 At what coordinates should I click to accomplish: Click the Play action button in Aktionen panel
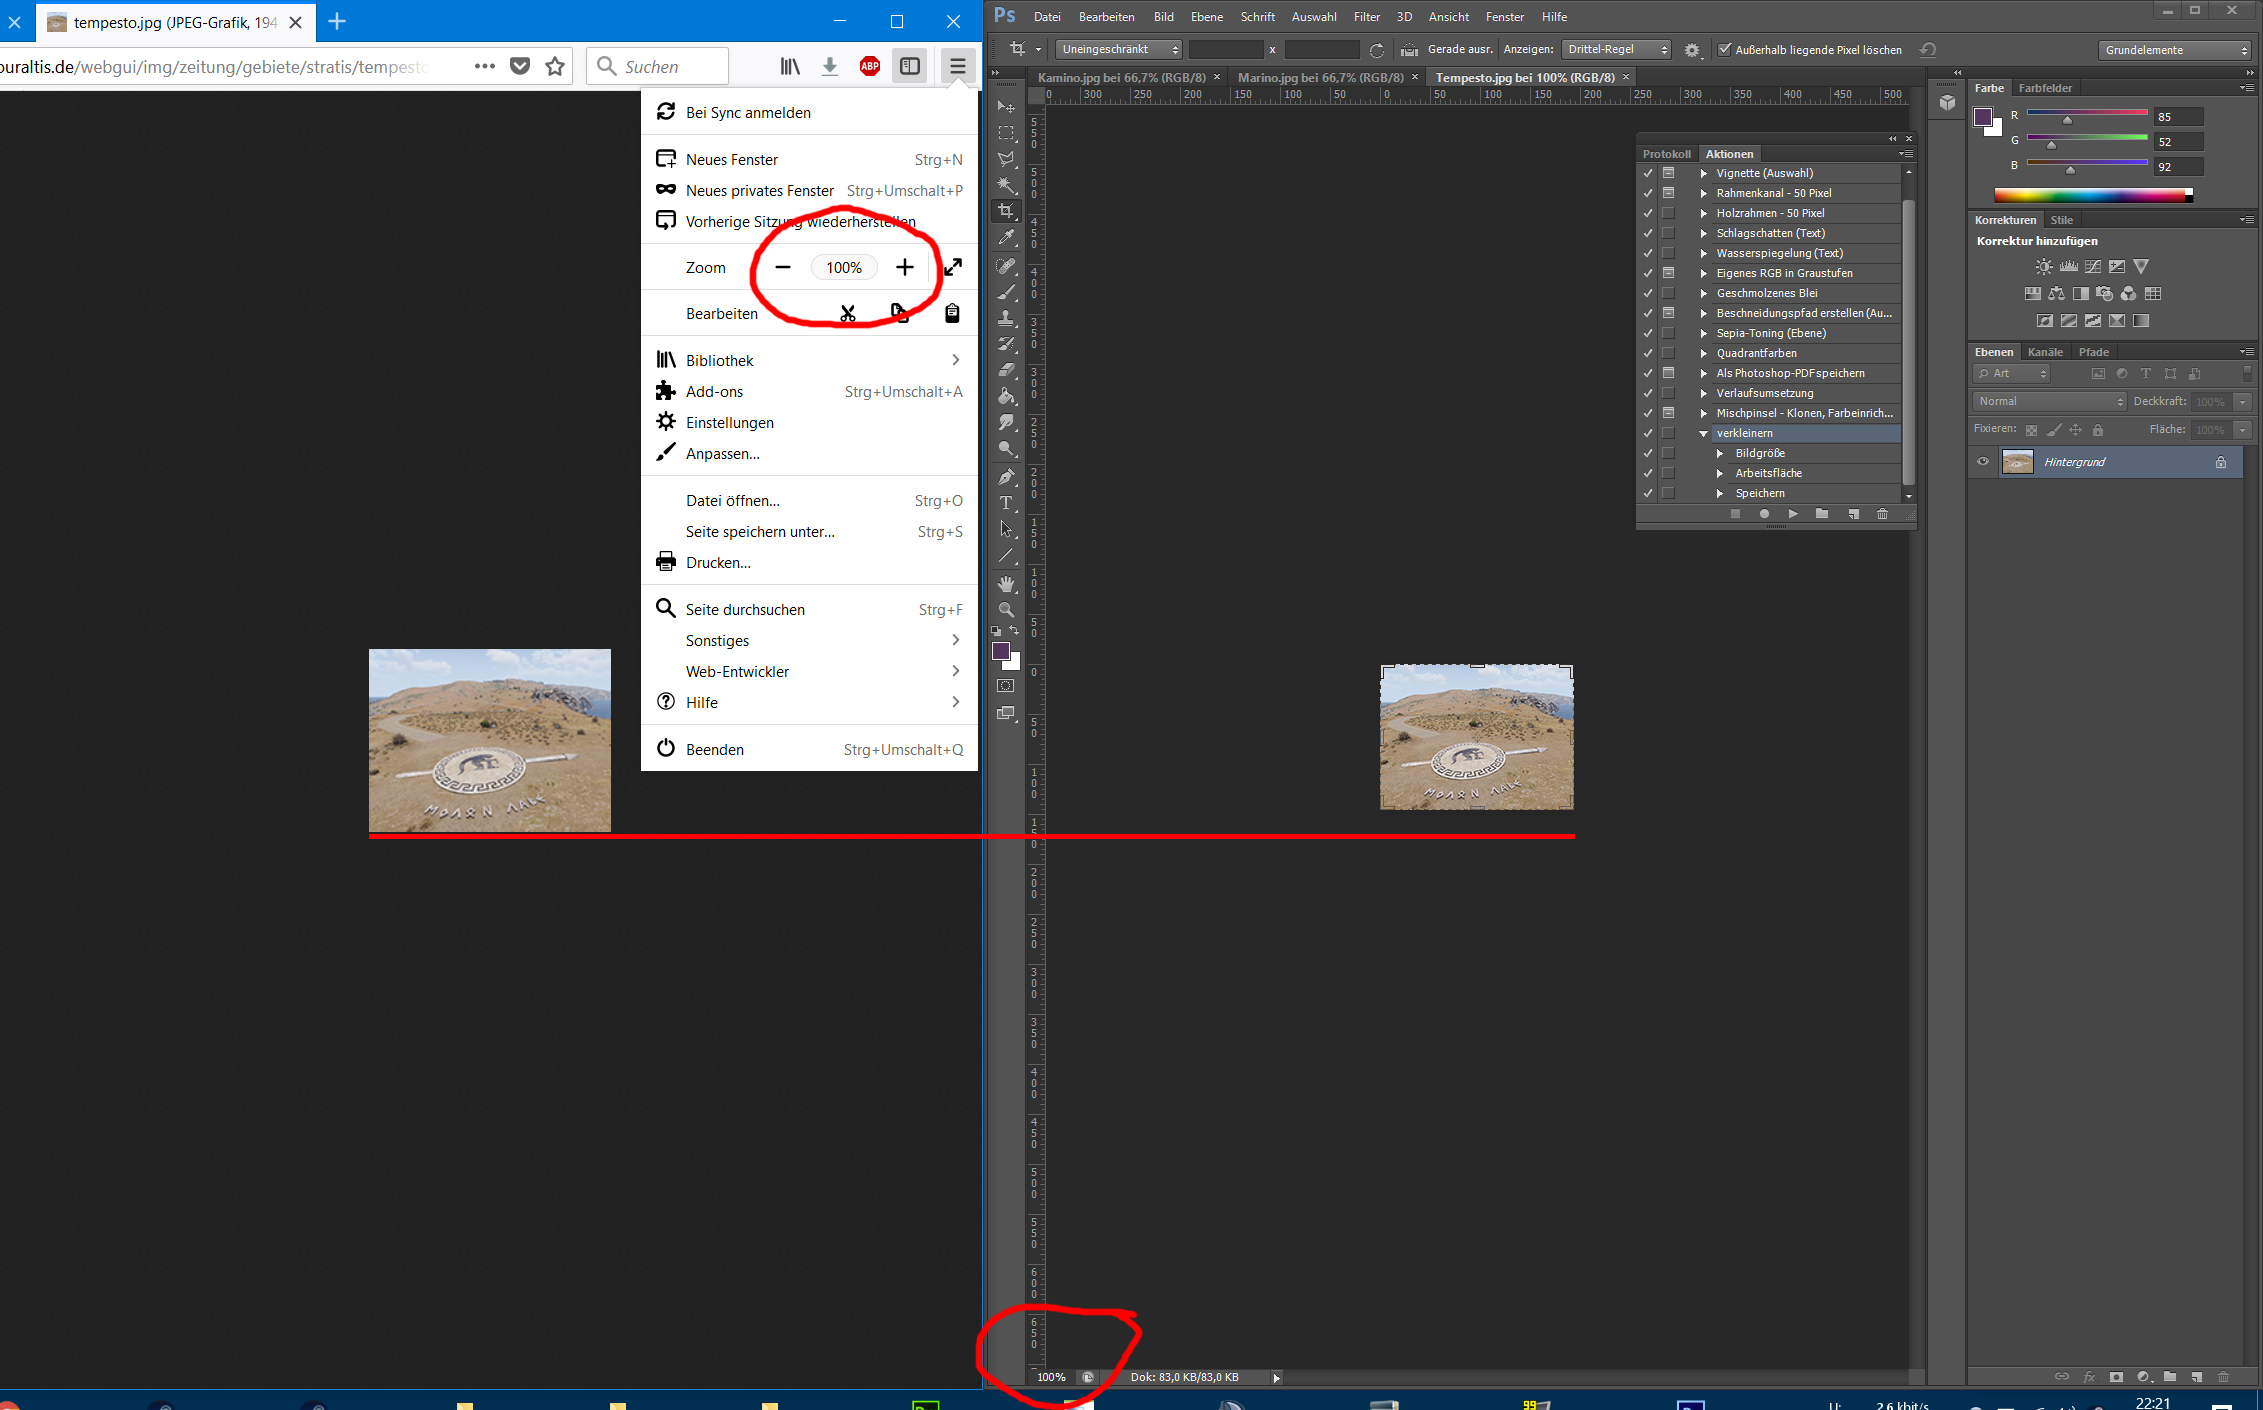1793,514
